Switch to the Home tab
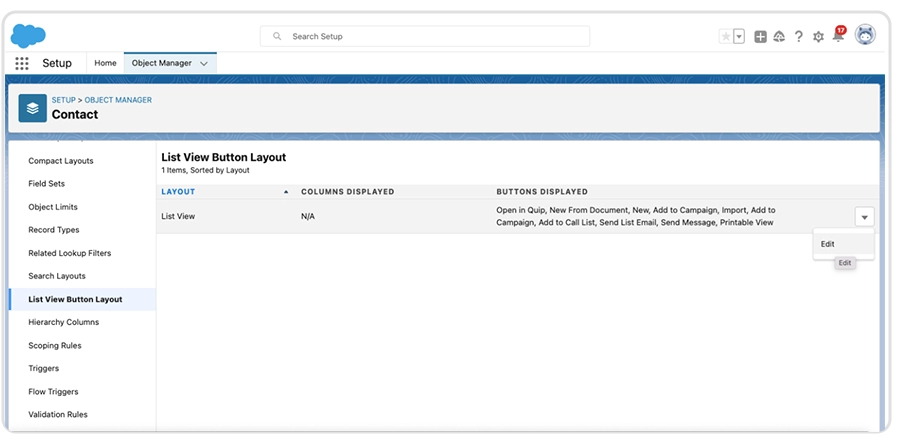900x441 pixels. coord(105,63)
